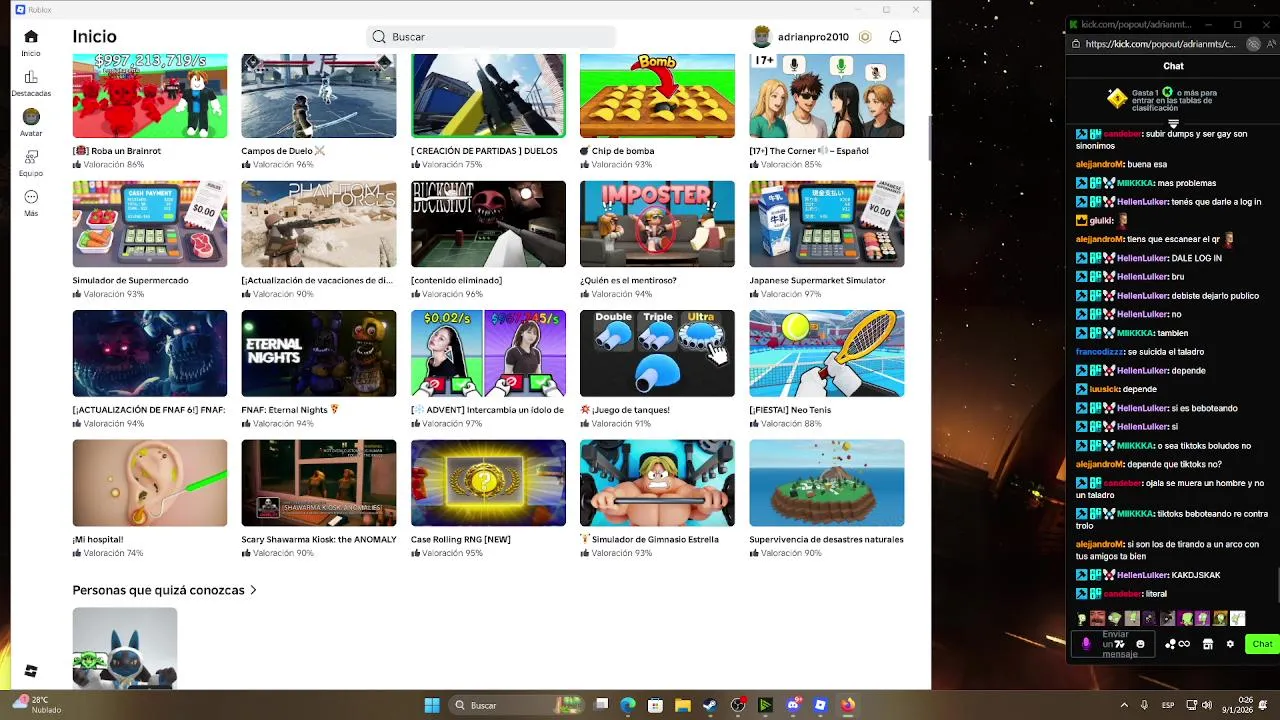Open the notifications bell in Roblox
The height and width of the screenshot is (720, 1280).
tap(895, 37)
